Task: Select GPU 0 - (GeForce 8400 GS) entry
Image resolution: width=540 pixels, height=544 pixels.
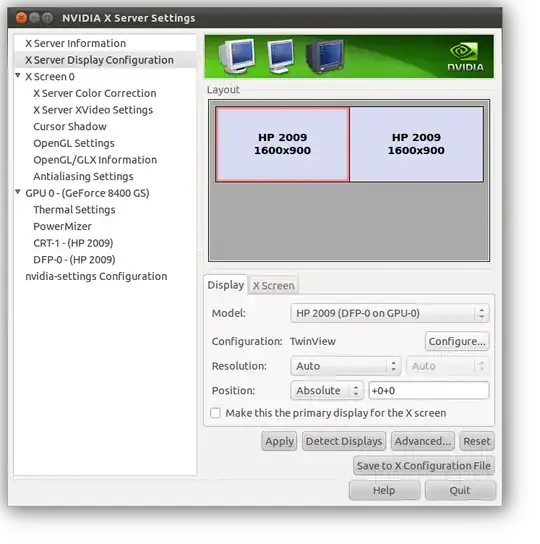Action: [87, 193]
